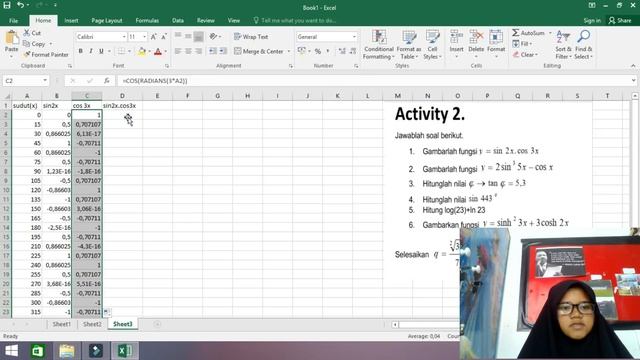640x360 pixels.
Task: Click the Paste icon in Clipboard group
Action: pyautogui.click(x=11, y=38)
